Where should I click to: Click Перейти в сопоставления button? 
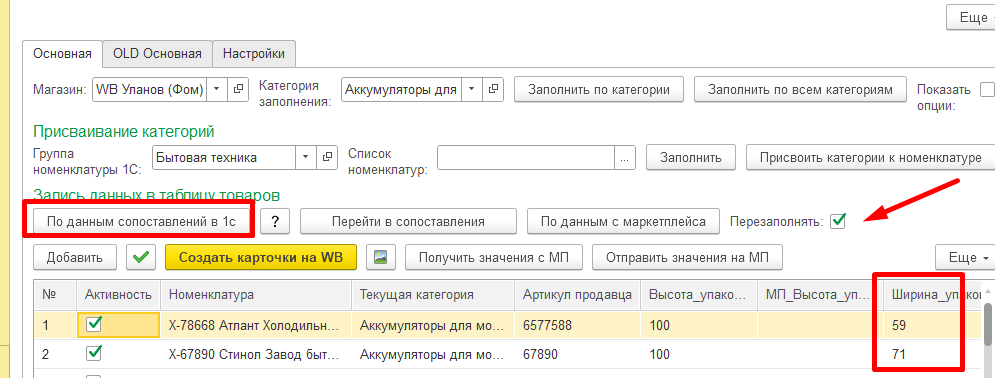408,221
